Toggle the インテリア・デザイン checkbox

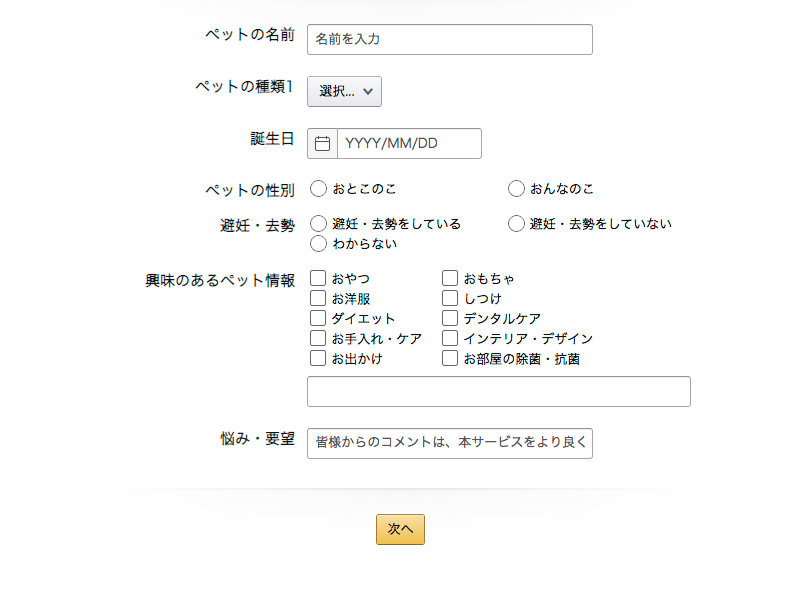point(450,338)
